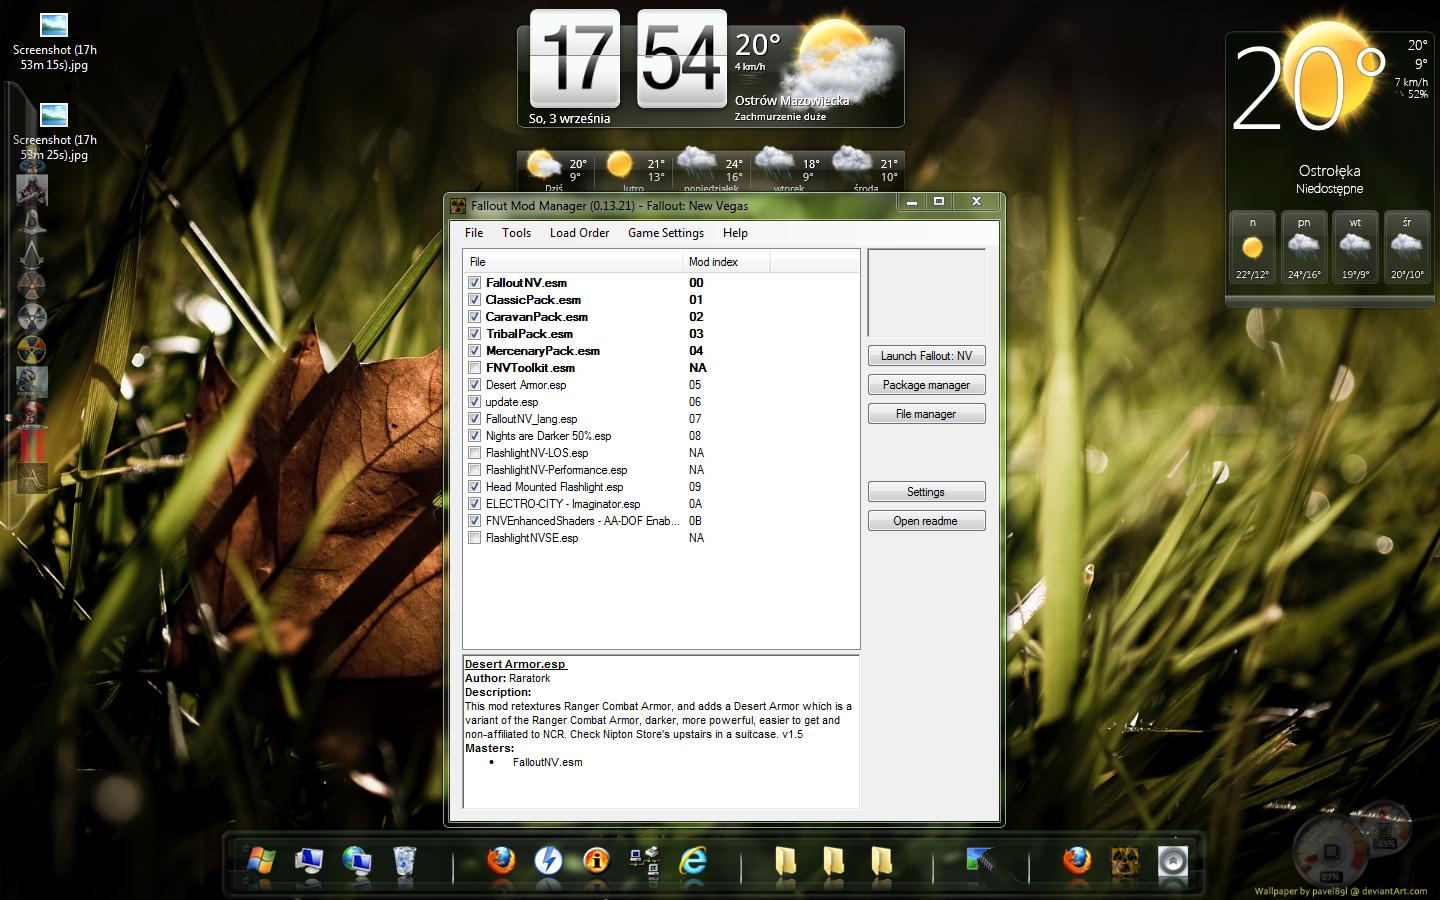Enable FlashlightNVSE.esp checkbox
The width and height of the screenshot is (1440, 900).
(x=475, y=538)
